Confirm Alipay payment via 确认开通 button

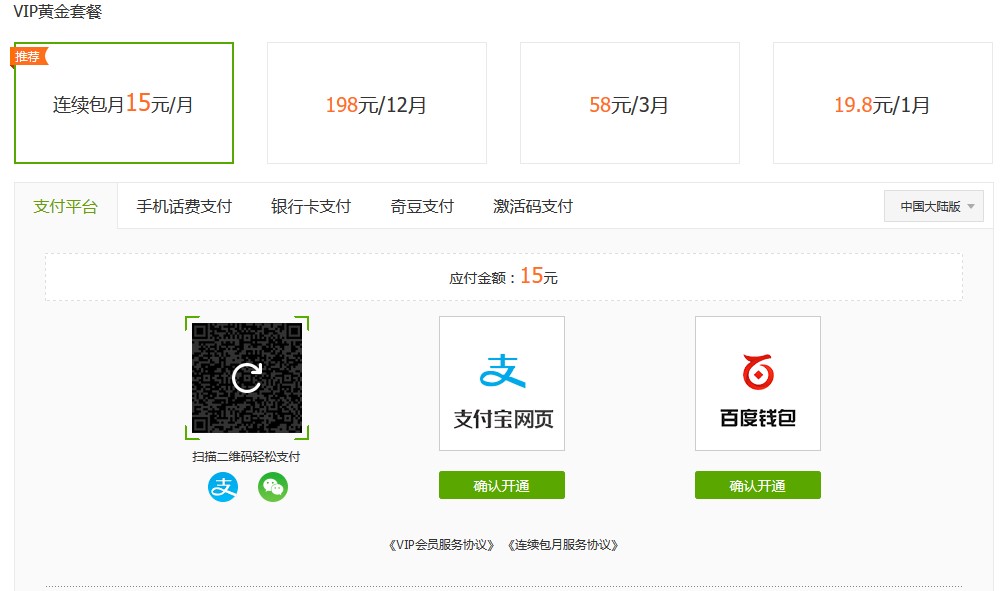coord(501,485)
